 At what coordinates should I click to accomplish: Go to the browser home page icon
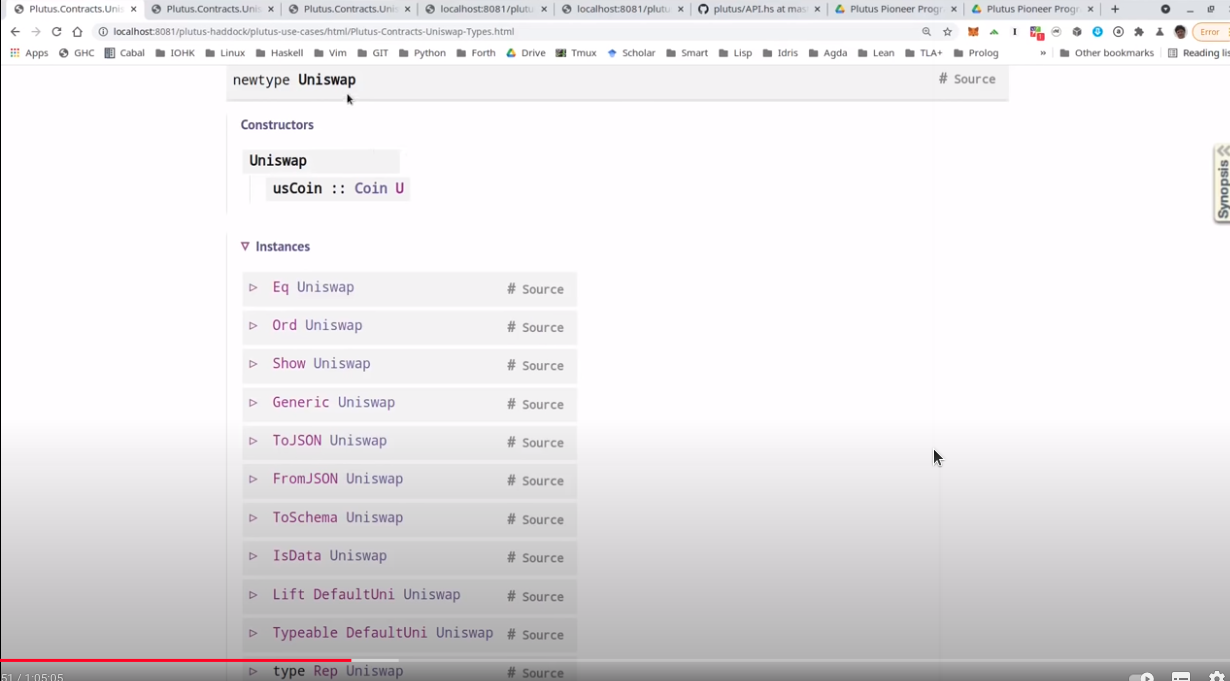point(77,32)
